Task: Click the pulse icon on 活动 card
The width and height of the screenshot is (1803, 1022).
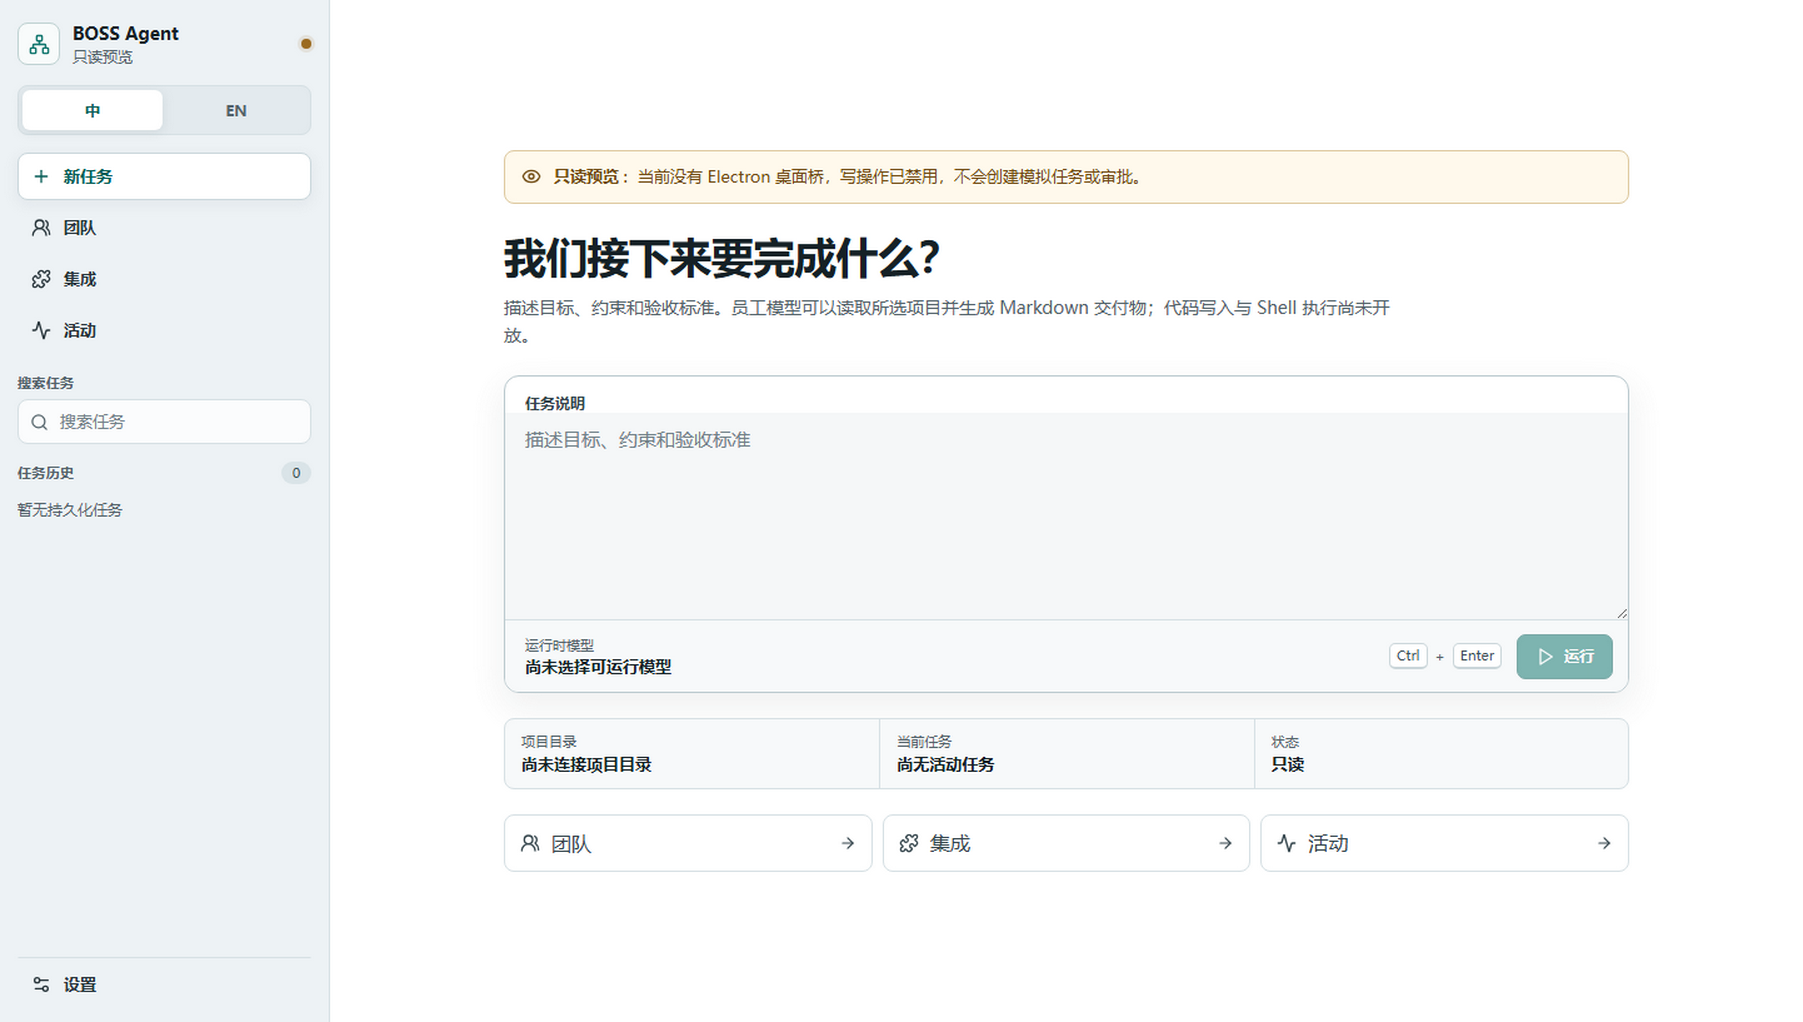Action: point(1287,843)
